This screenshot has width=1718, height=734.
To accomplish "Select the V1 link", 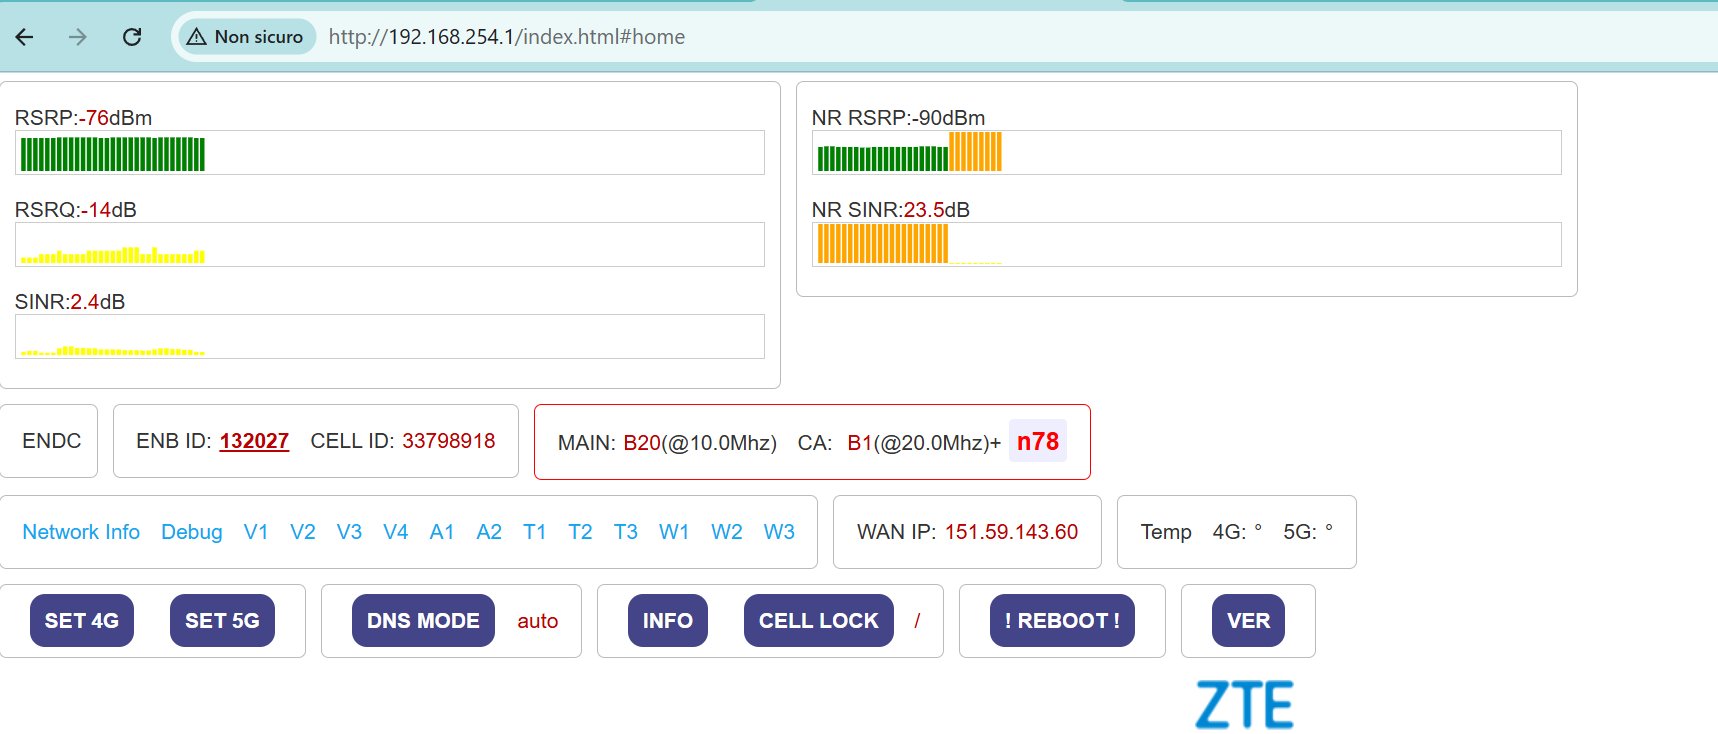I will 256,532.
